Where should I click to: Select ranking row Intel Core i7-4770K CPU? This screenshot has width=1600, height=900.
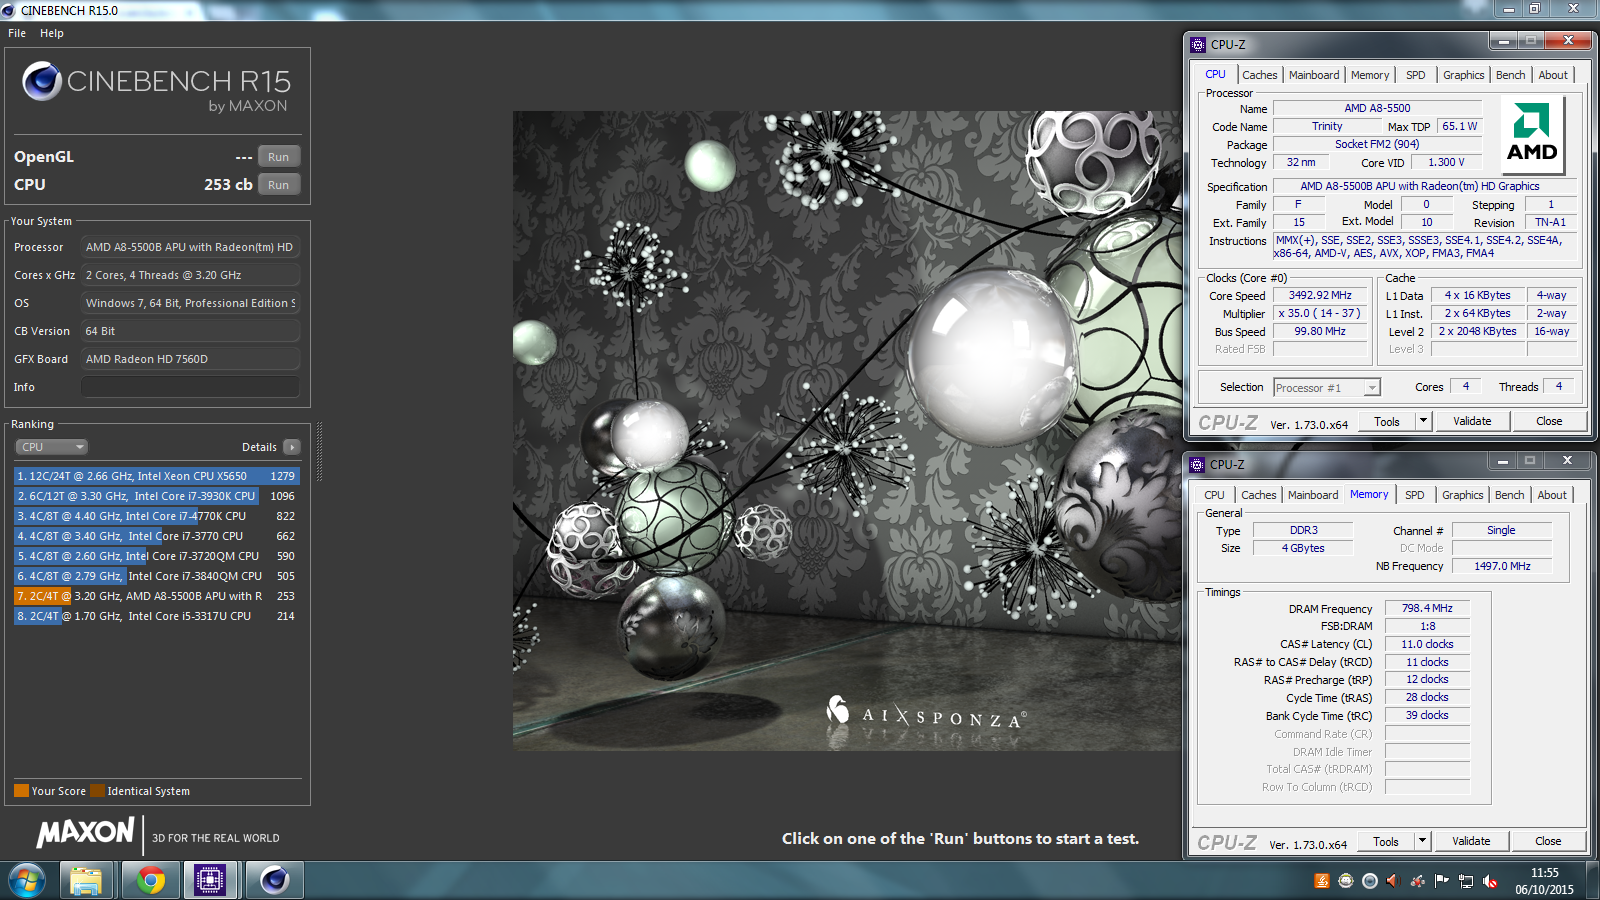(x=157, y=516)
